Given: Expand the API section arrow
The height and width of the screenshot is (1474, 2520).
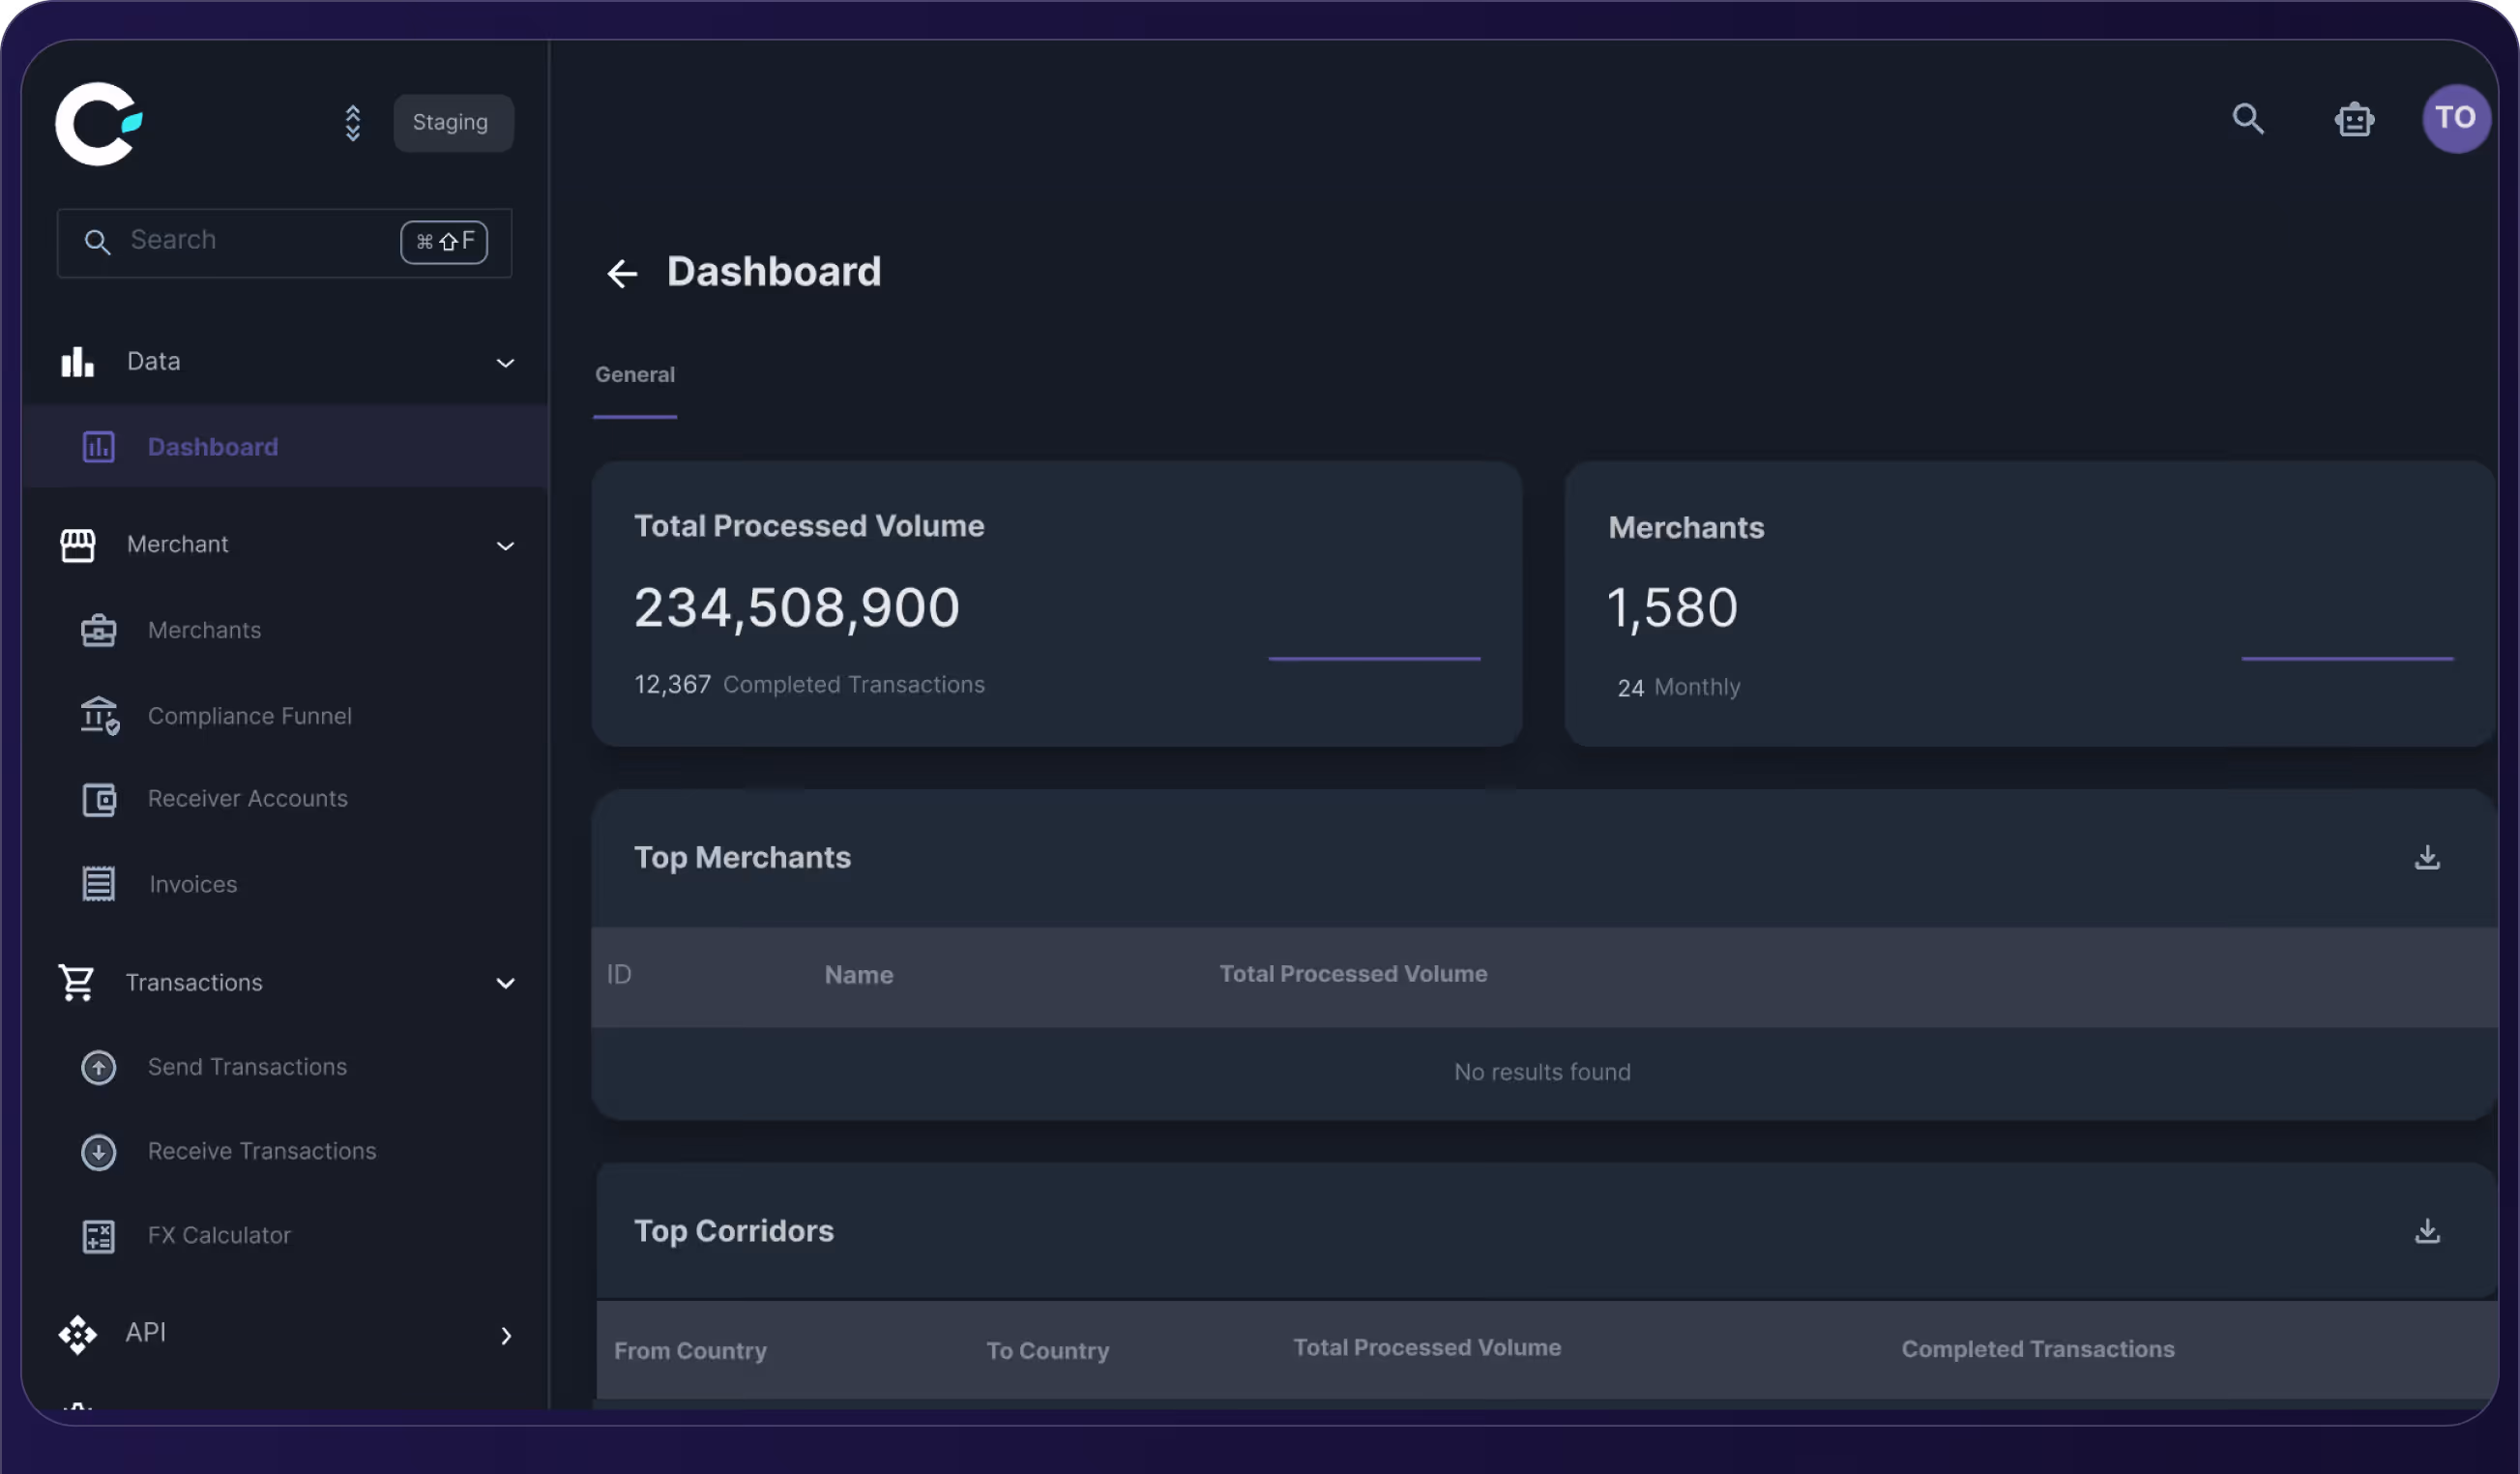Looking at the screenshot, I should (505, 1336).
